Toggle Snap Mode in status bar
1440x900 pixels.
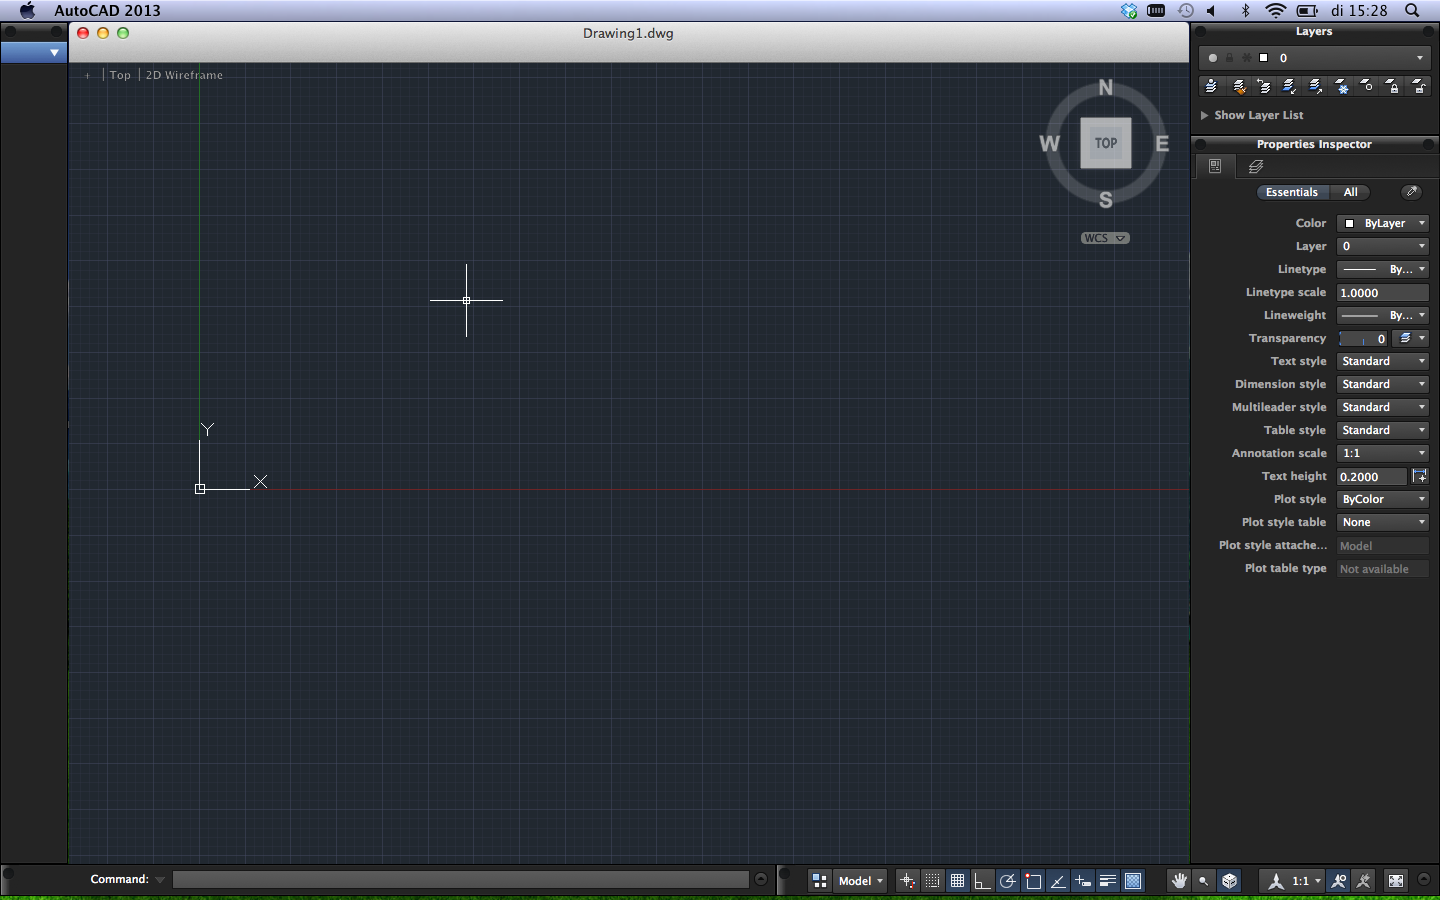[933, 881]
